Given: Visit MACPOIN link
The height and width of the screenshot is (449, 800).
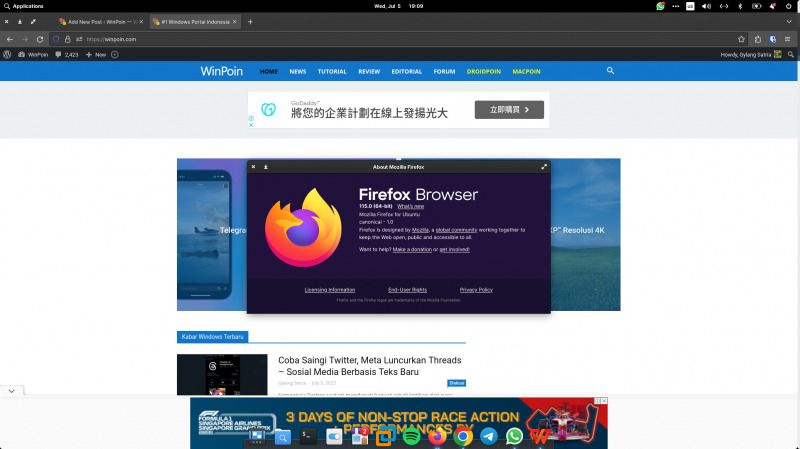Looking at the screenshot, I should pos(527,71).
